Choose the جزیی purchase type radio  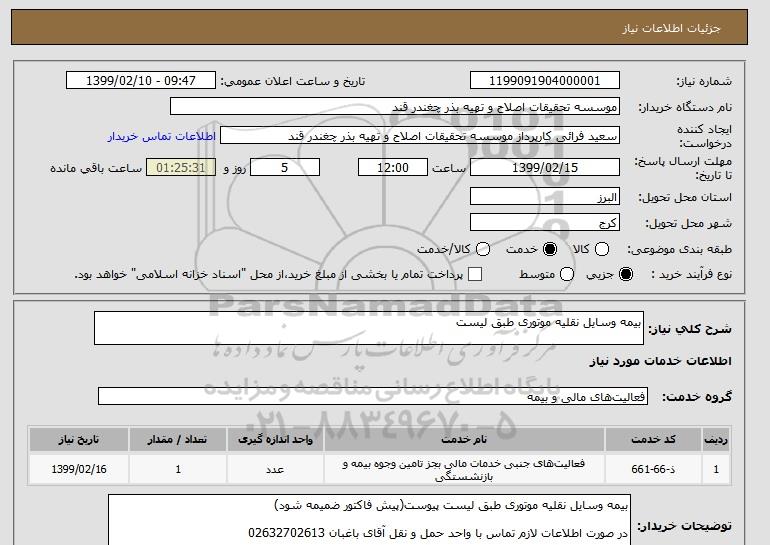(626, 274)
